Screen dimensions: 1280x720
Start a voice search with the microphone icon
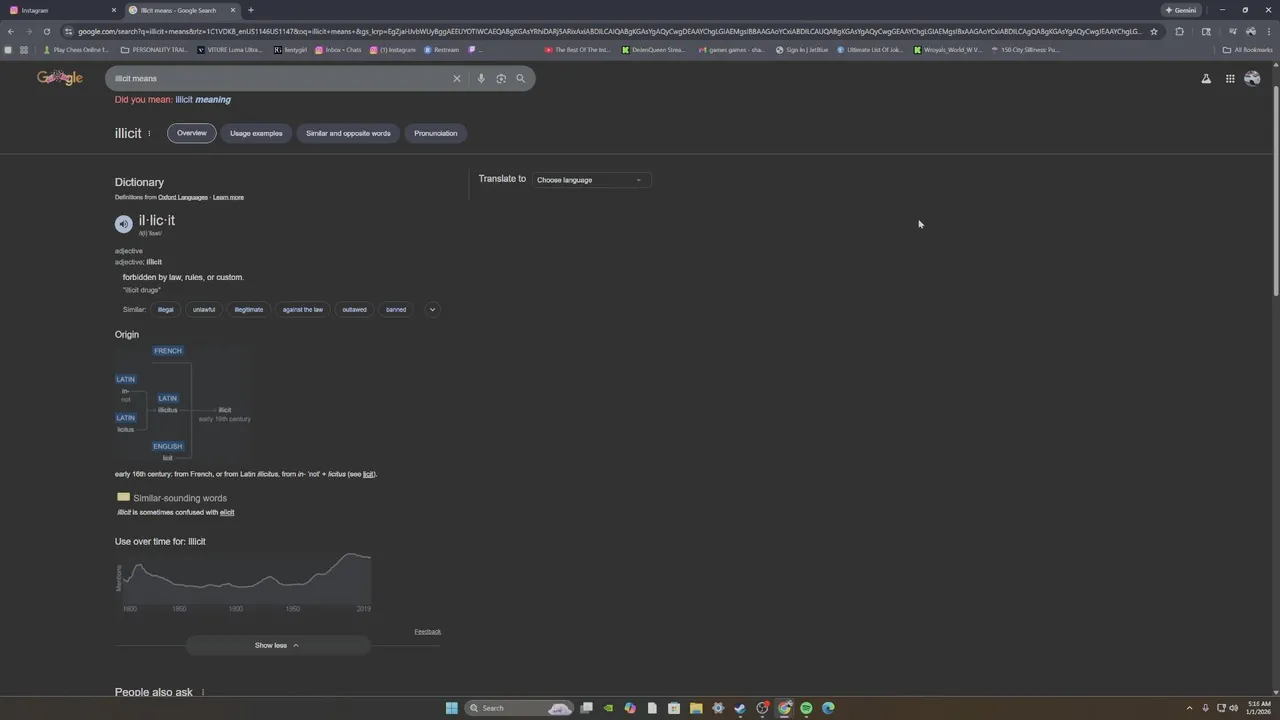481,78
